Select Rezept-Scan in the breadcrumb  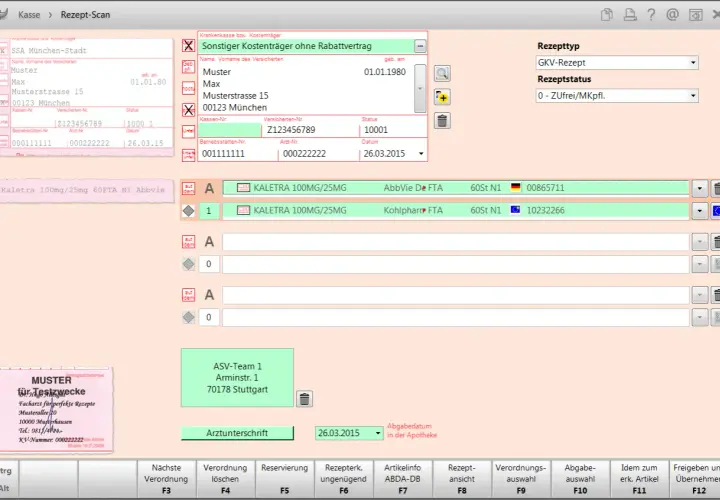tap(85, 15)
